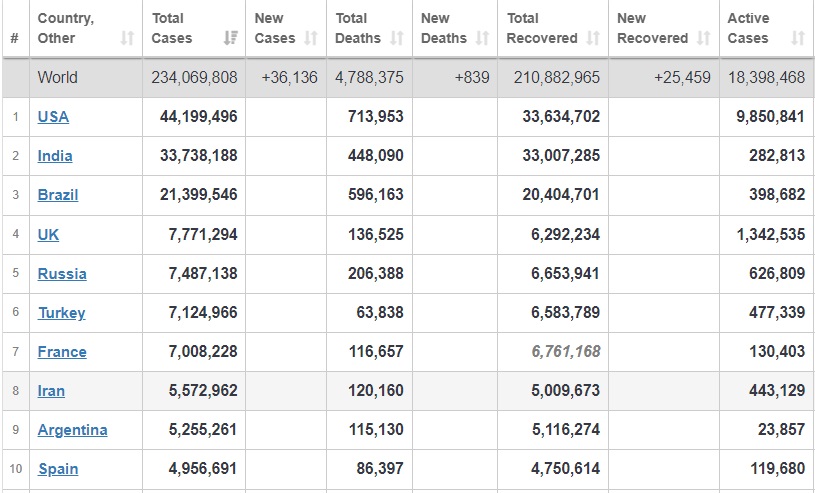Open the UK country link

(x=48, y=234)
